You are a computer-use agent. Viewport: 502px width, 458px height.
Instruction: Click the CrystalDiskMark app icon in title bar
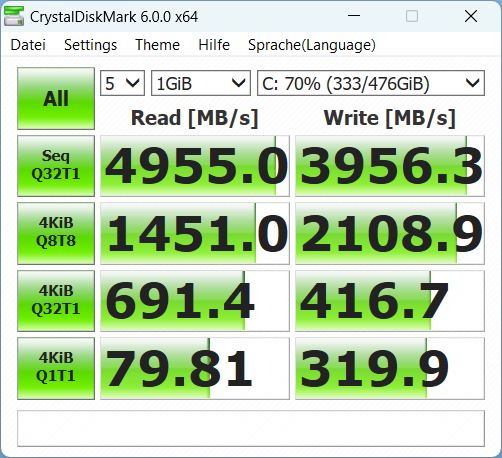(14, 16)
